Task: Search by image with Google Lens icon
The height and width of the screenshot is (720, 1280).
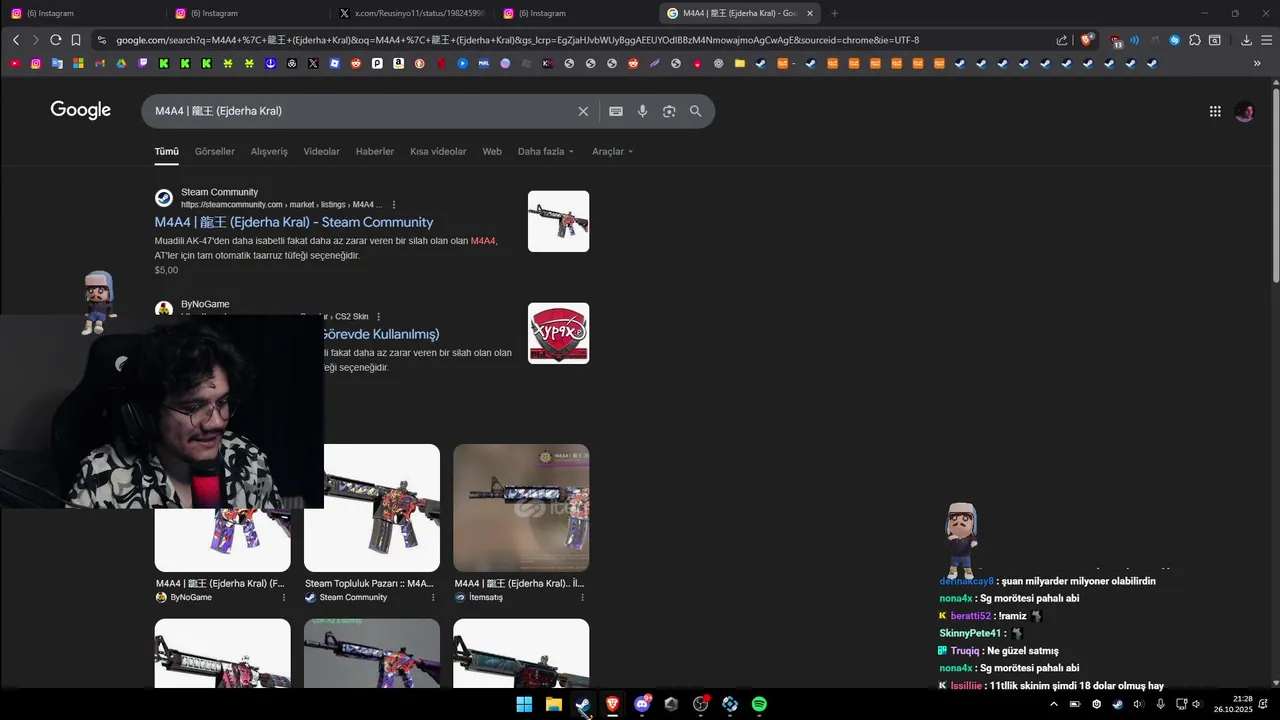Action: pyautogui.click(x=669, y=111)
